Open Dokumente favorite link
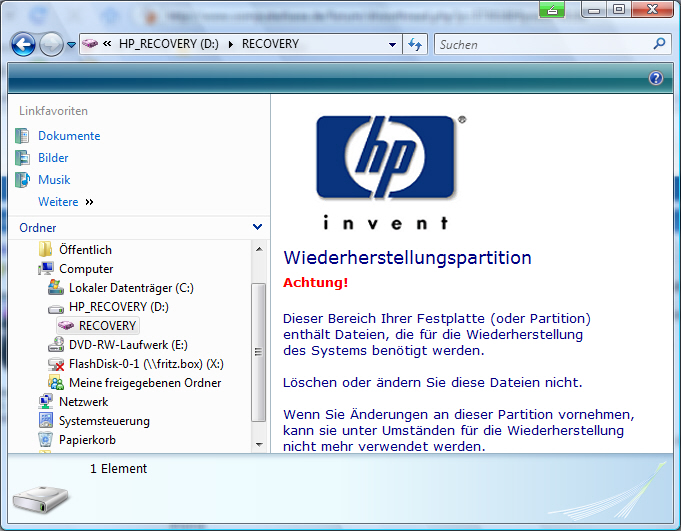This screenshot has width=681, height=531. point(69,136)
